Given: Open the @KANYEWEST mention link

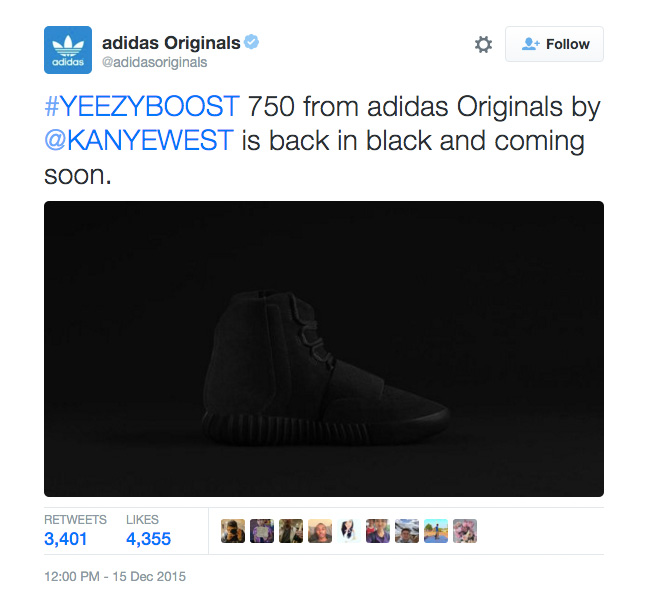Looking at the screenshot, I should [139, 140].
